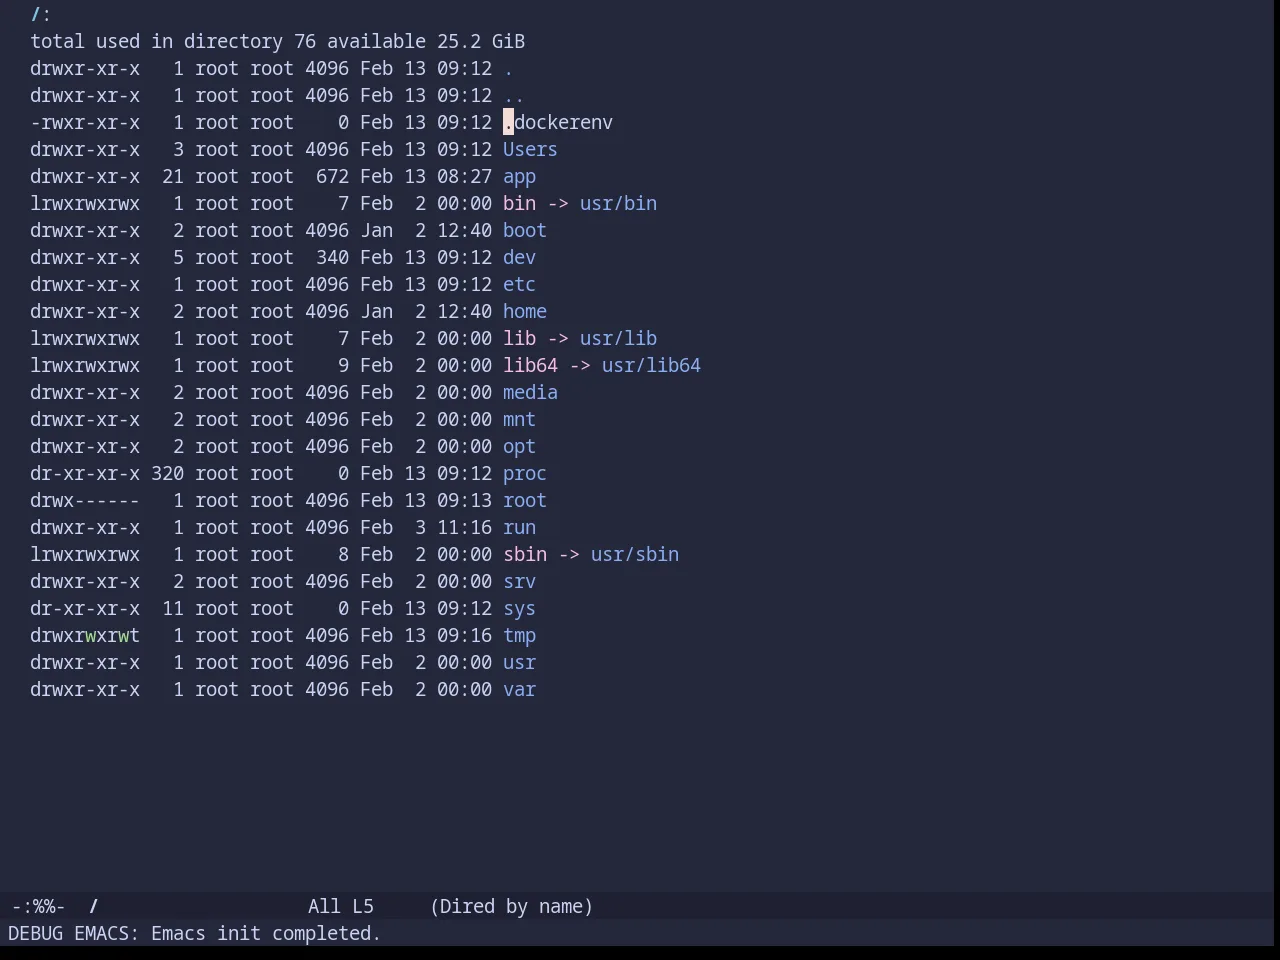Open the Users directory entry
The image size is (1280, 960).
click(x=530, y=149)
